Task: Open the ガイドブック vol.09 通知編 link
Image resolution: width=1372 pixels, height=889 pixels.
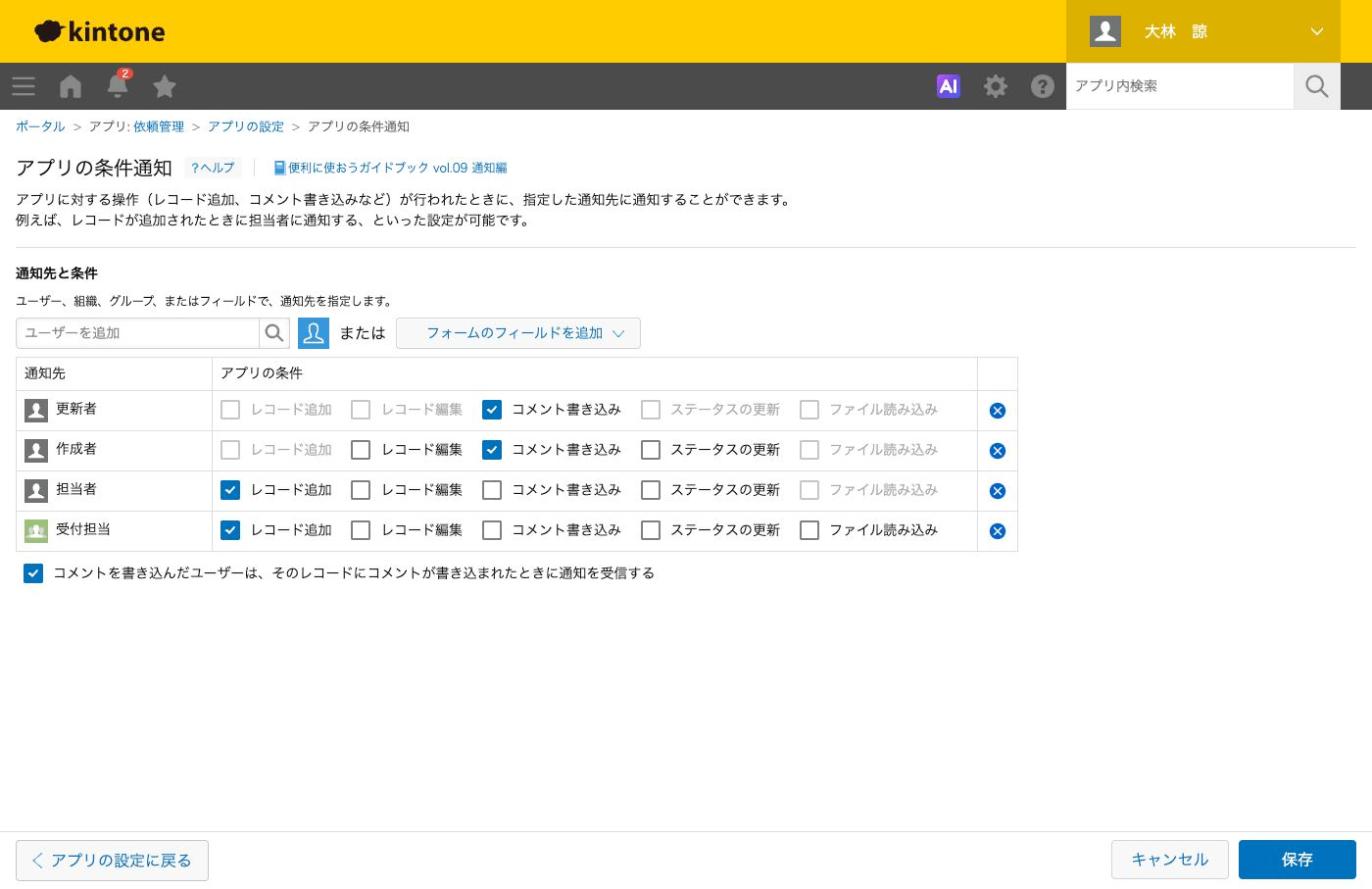Action: [390, 168]
